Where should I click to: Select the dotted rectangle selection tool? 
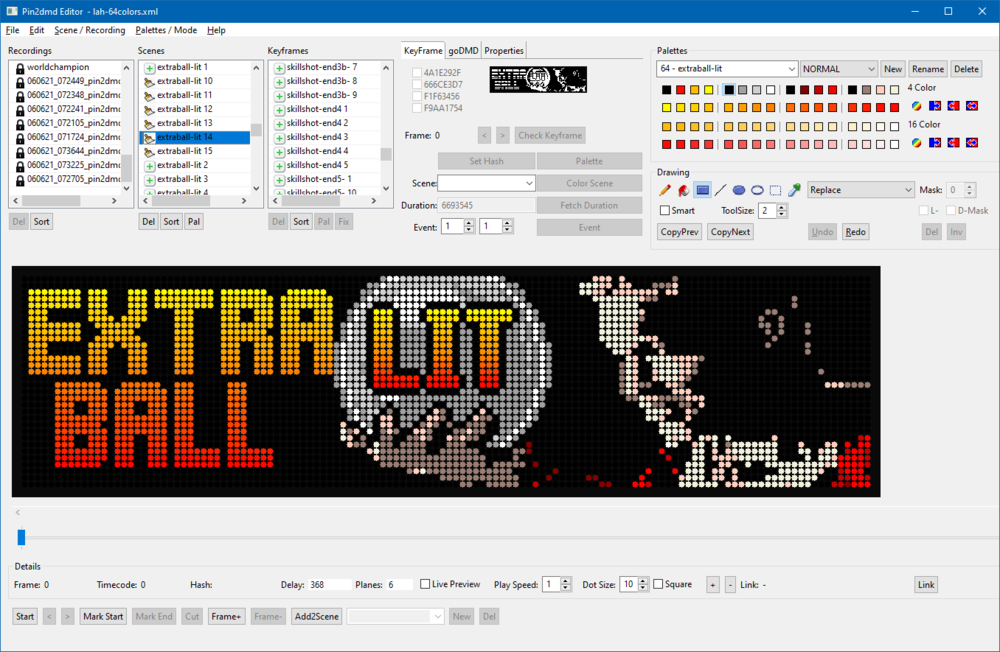[776, 190]
